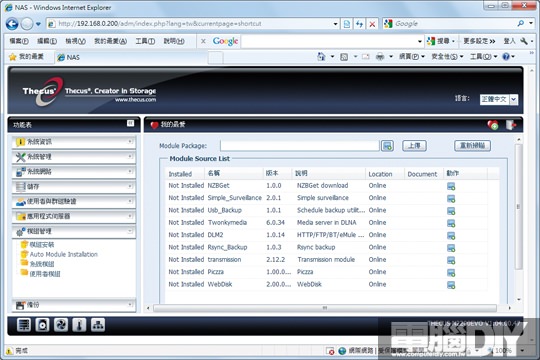Image resolution: width=540 pixels, height=360 pixels.
Task: Click the add-to-favorites heart icon
Action: coord(493,125)
